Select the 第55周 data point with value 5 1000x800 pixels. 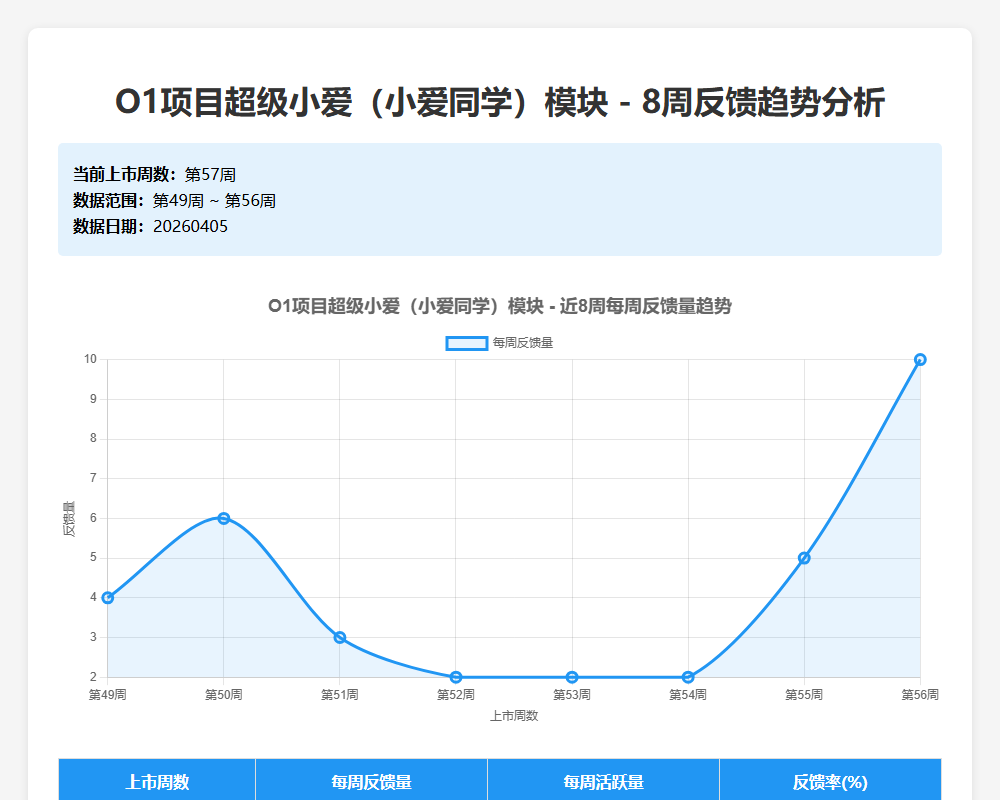pyautogui.click(x=804, y=558)
